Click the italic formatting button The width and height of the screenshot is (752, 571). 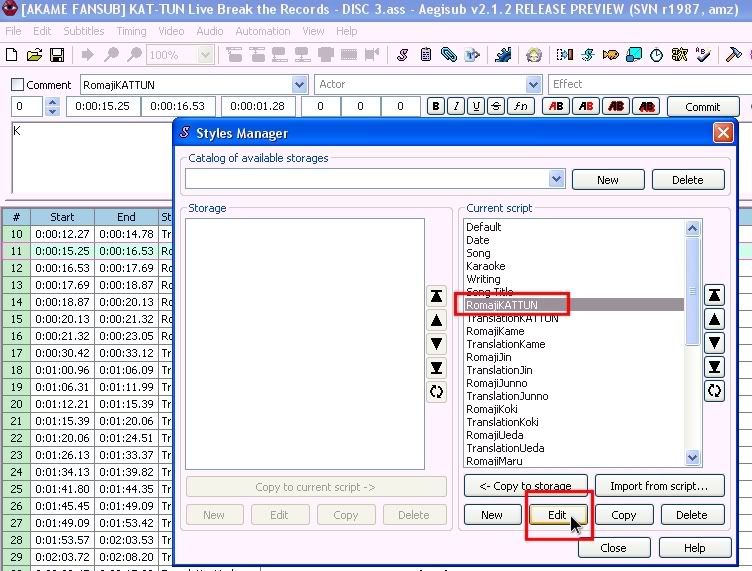[x=456, y=107]
